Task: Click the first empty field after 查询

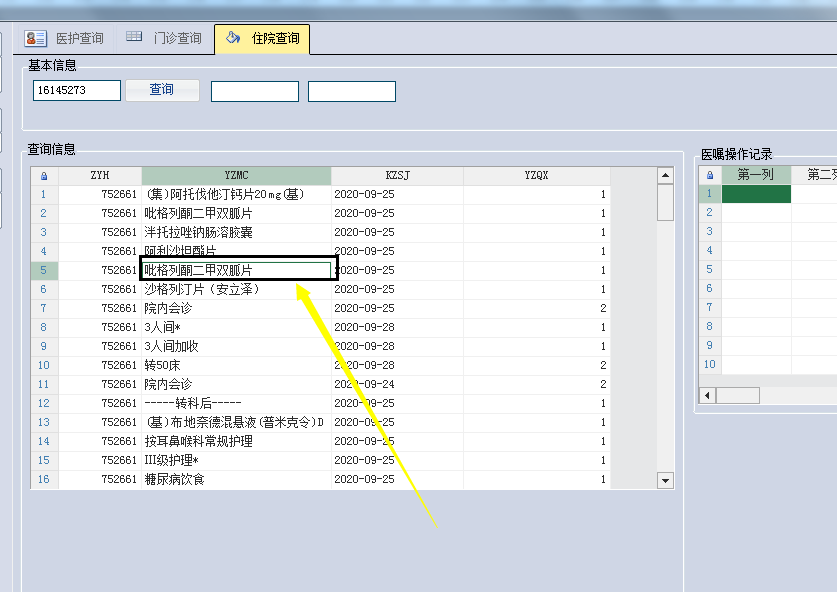Action: coord(254,92)
